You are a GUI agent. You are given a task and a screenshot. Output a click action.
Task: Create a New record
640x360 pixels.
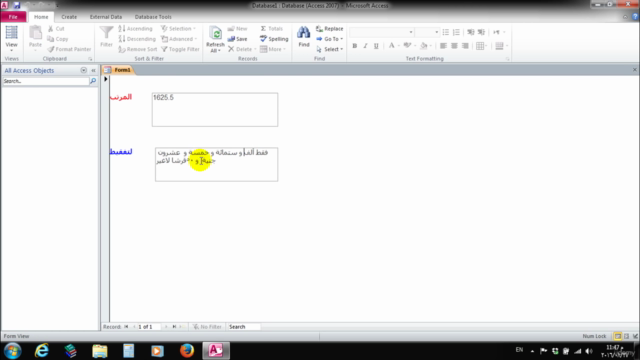238,29
